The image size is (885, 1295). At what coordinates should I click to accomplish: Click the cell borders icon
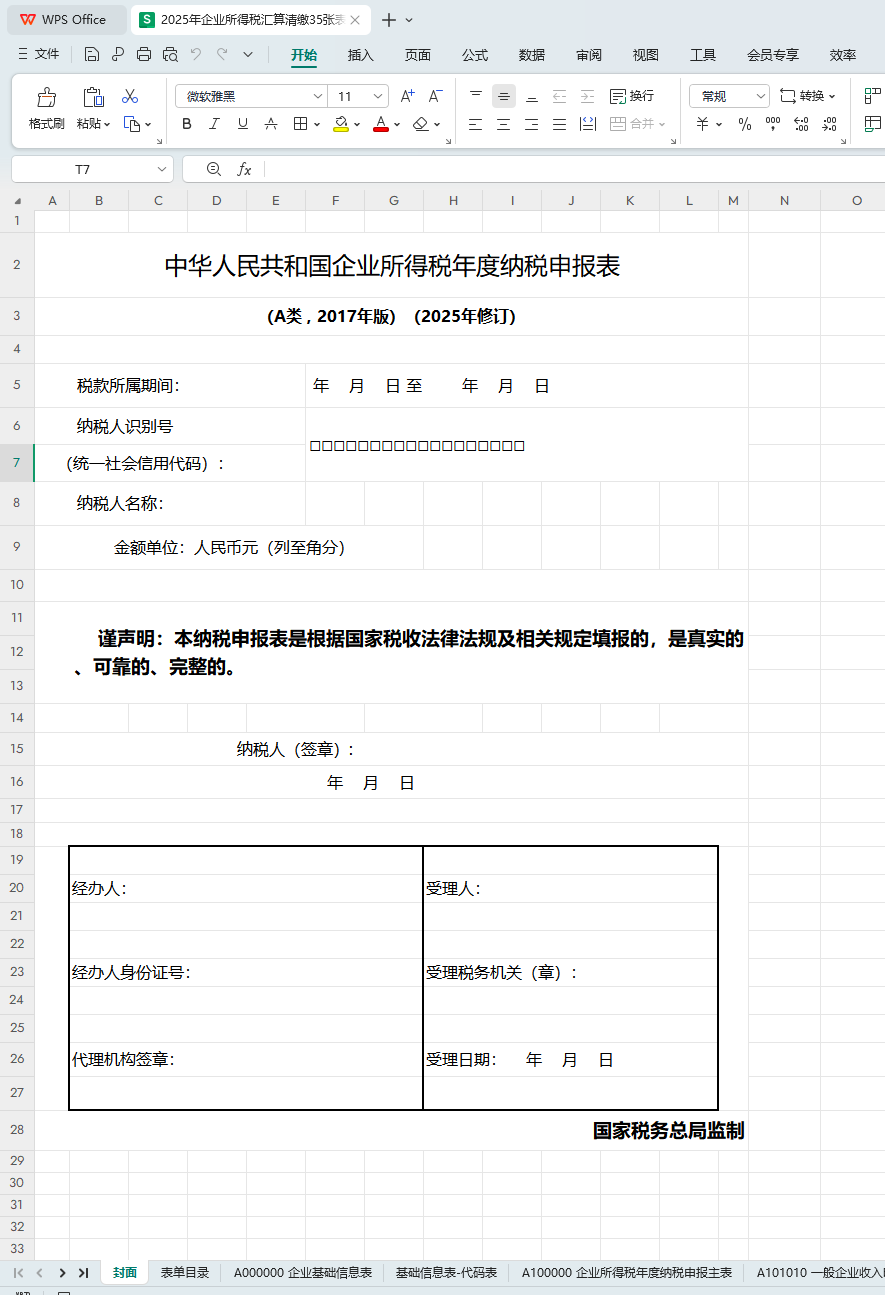(300, 124)
